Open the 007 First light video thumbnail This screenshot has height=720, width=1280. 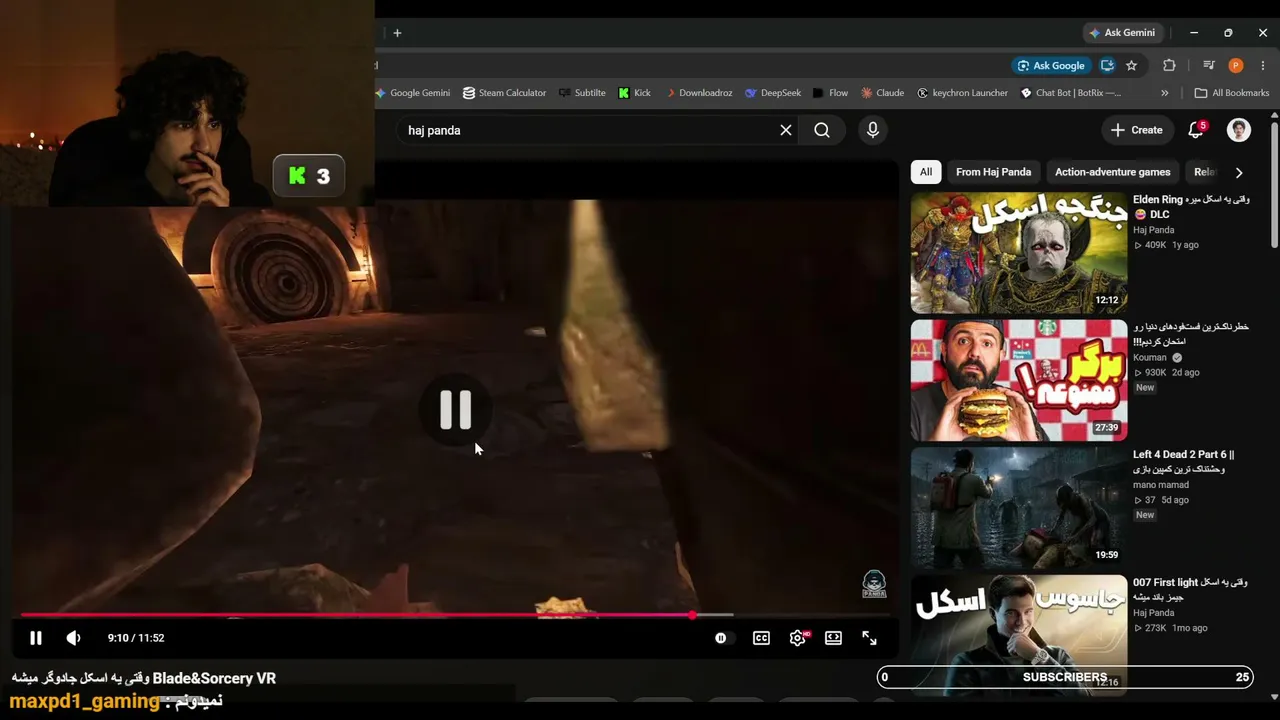pos(1019,635)
